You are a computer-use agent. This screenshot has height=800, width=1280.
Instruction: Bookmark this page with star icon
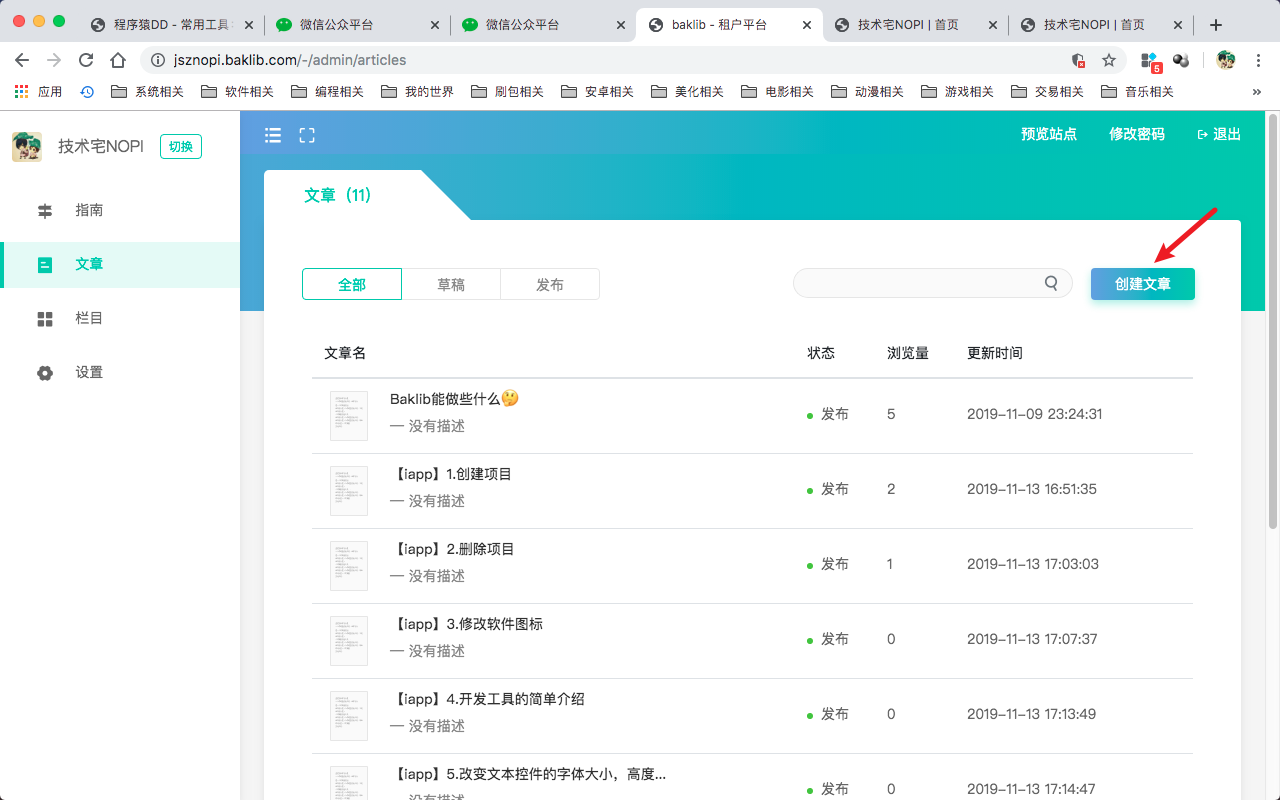pyautogui.click(x=1109, y=60)
